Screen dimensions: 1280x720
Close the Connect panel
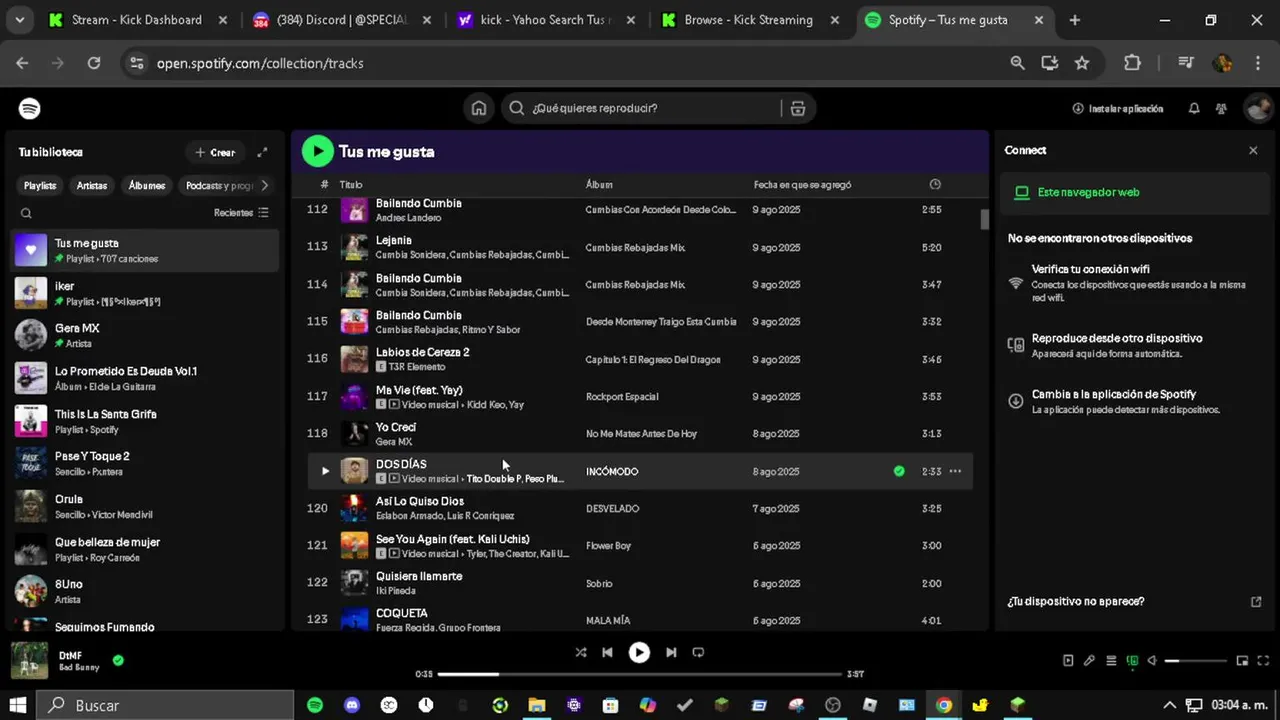(1253, 150)
